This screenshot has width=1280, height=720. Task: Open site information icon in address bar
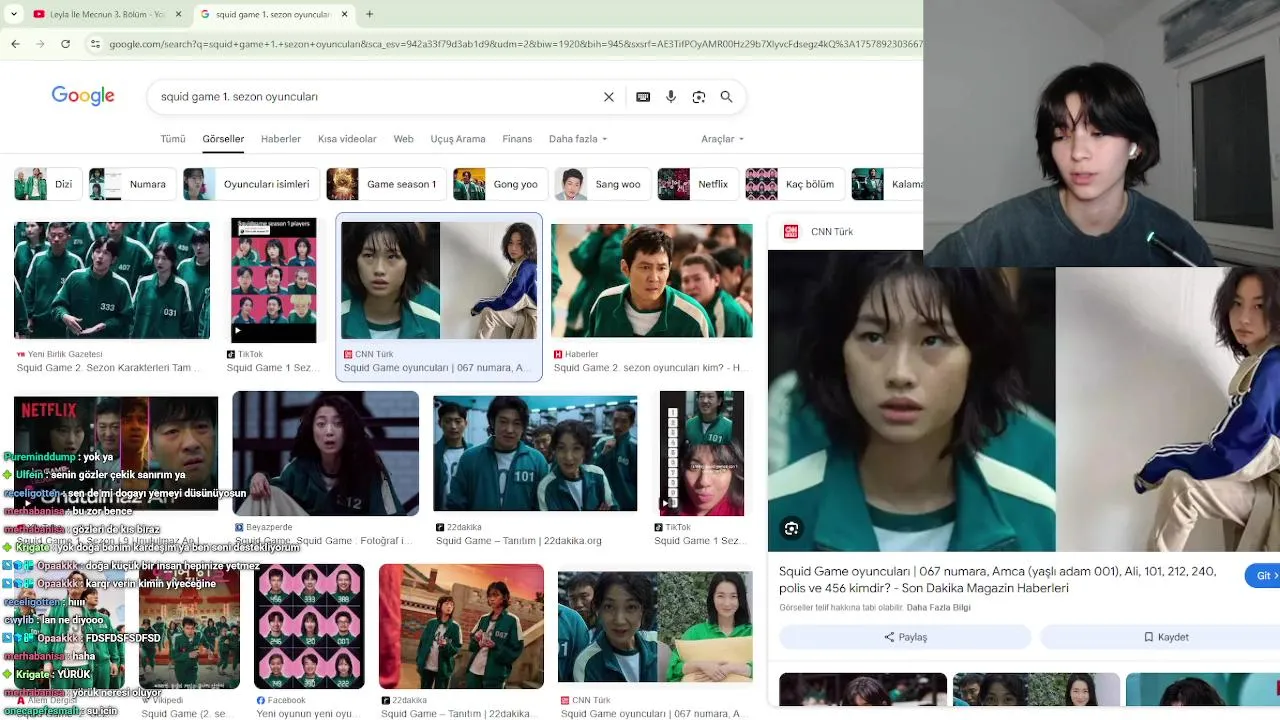coord(95,44)
